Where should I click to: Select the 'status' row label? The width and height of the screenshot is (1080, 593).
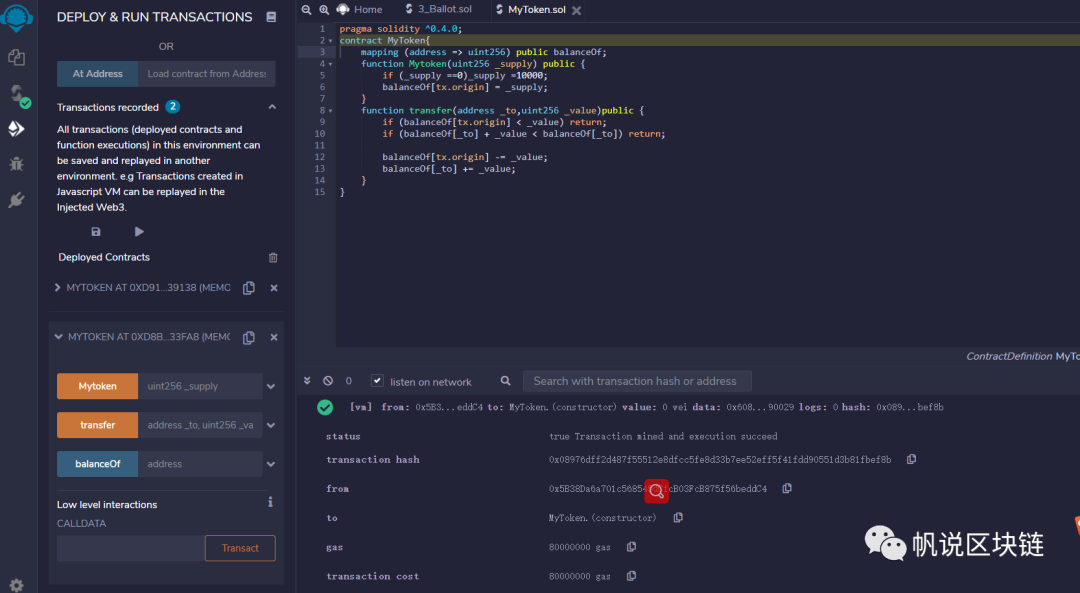(343, 437)
